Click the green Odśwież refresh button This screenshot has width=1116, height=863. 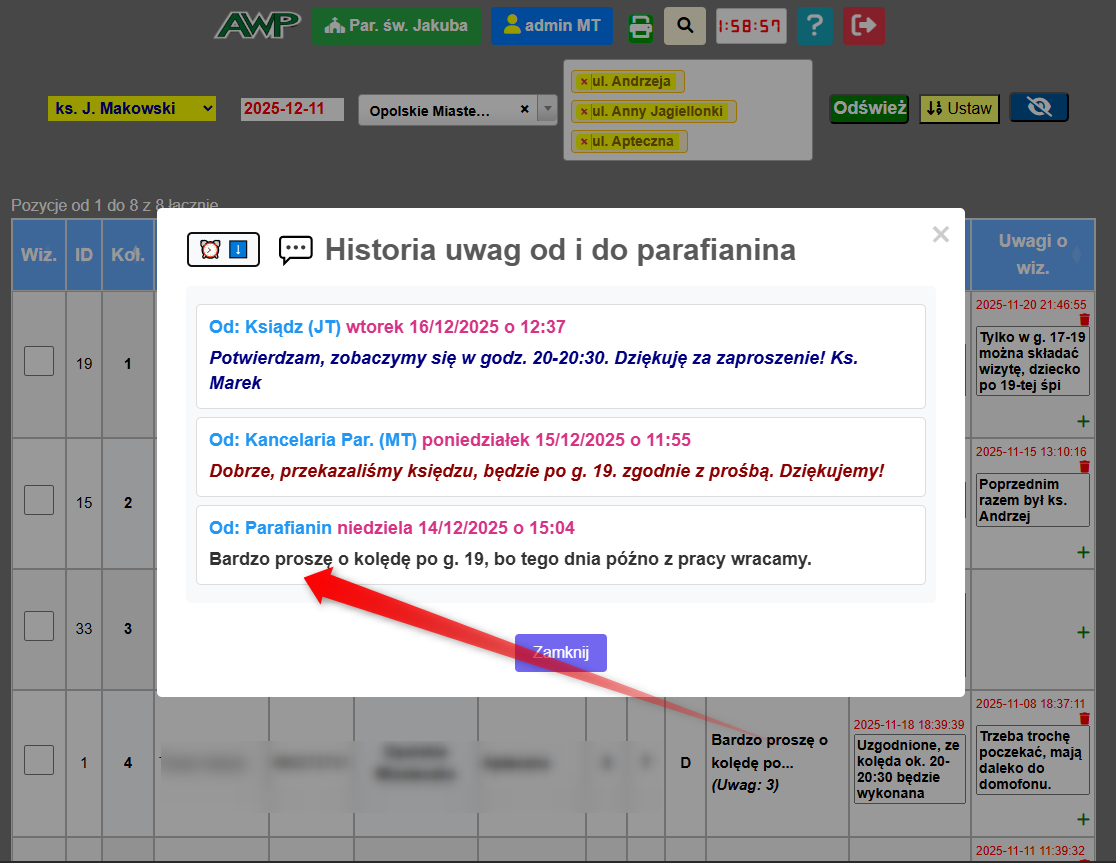pos(868,108)
